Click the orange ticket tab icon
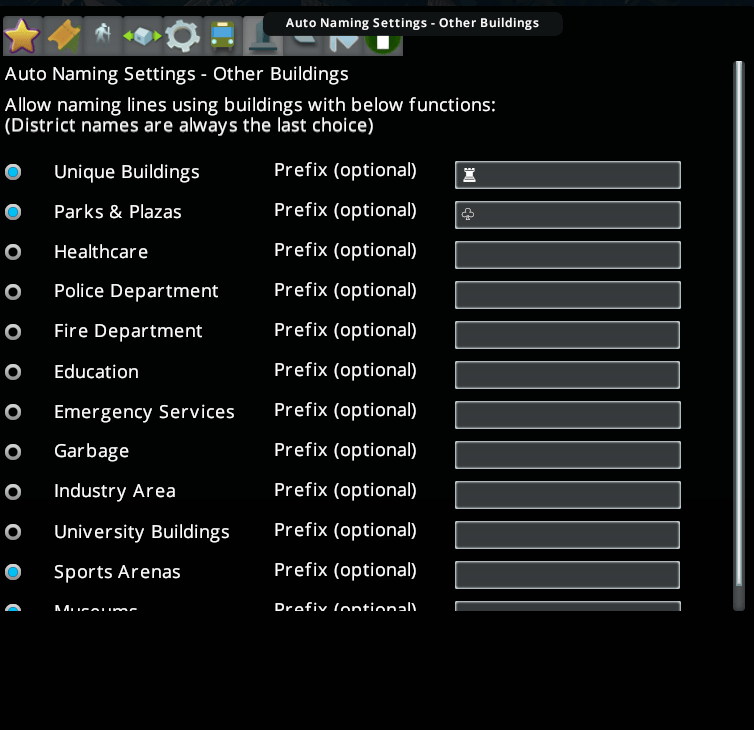 click(63, 36)
